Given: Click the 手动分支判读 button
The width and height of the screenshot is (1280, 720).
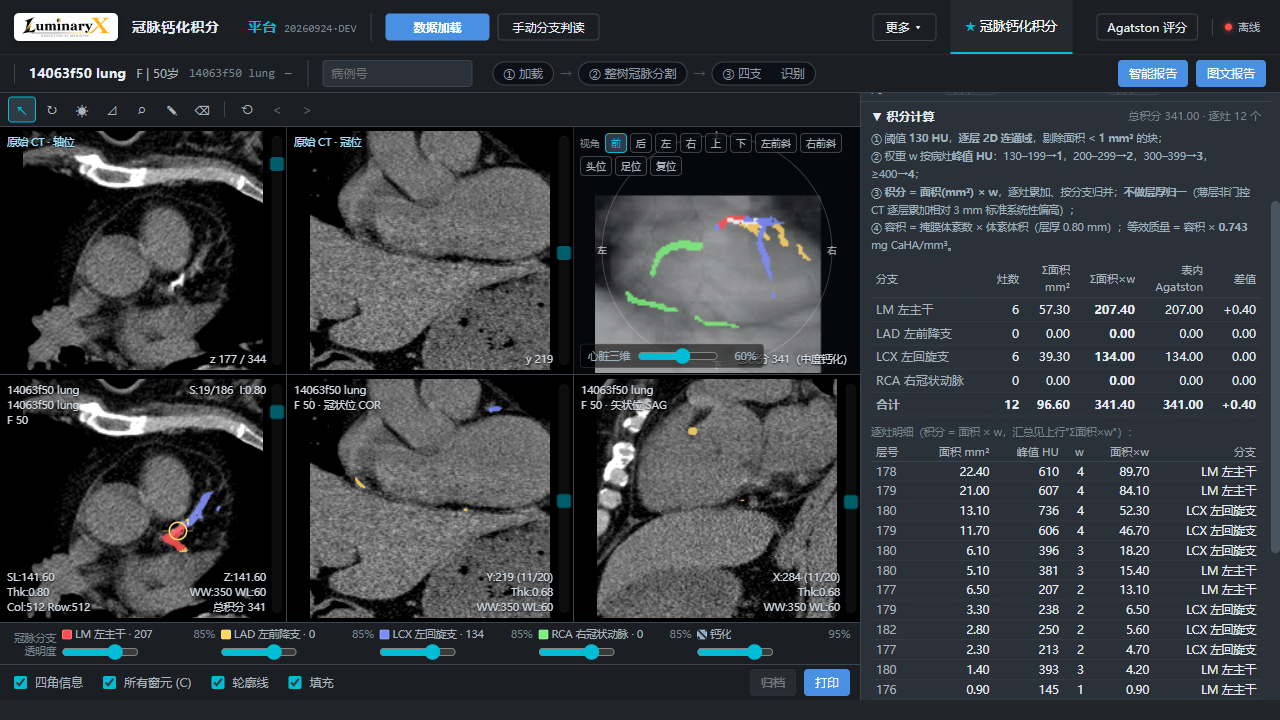Looking at the screenshot, I should click(548, 27).
